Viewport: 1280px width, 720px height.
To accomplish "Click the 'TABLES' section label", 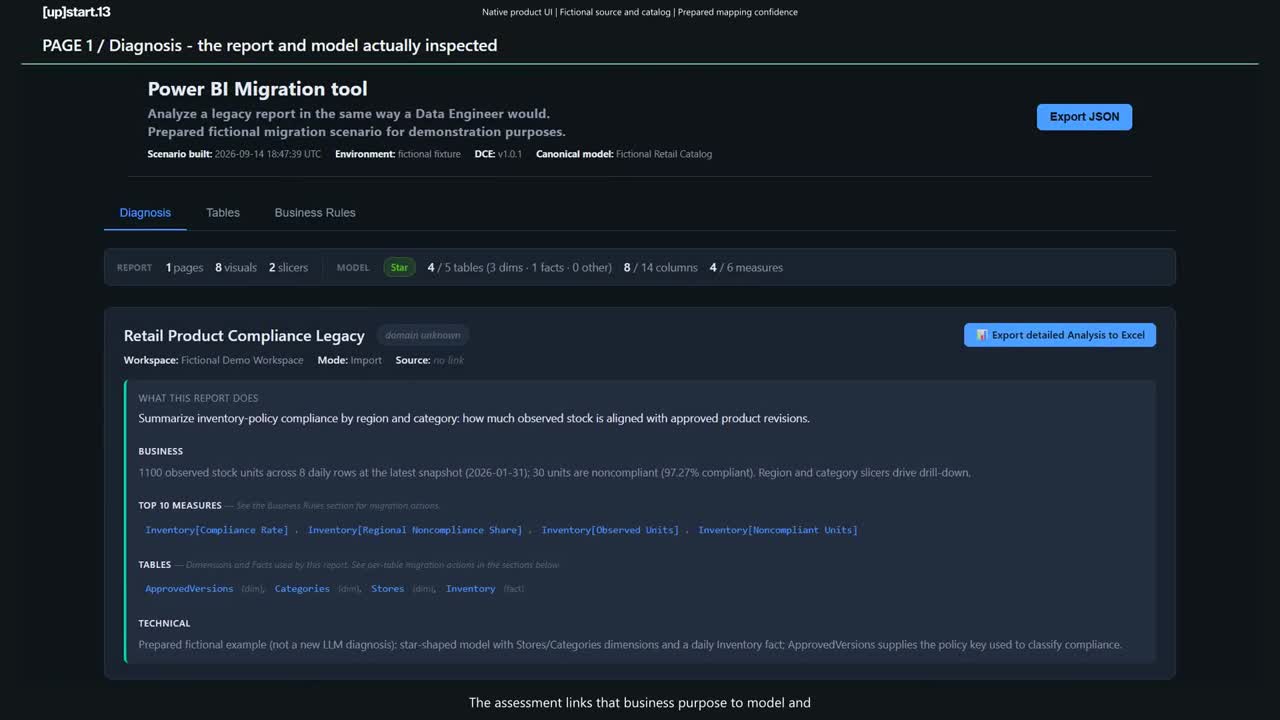I will [x=155, y=565].
